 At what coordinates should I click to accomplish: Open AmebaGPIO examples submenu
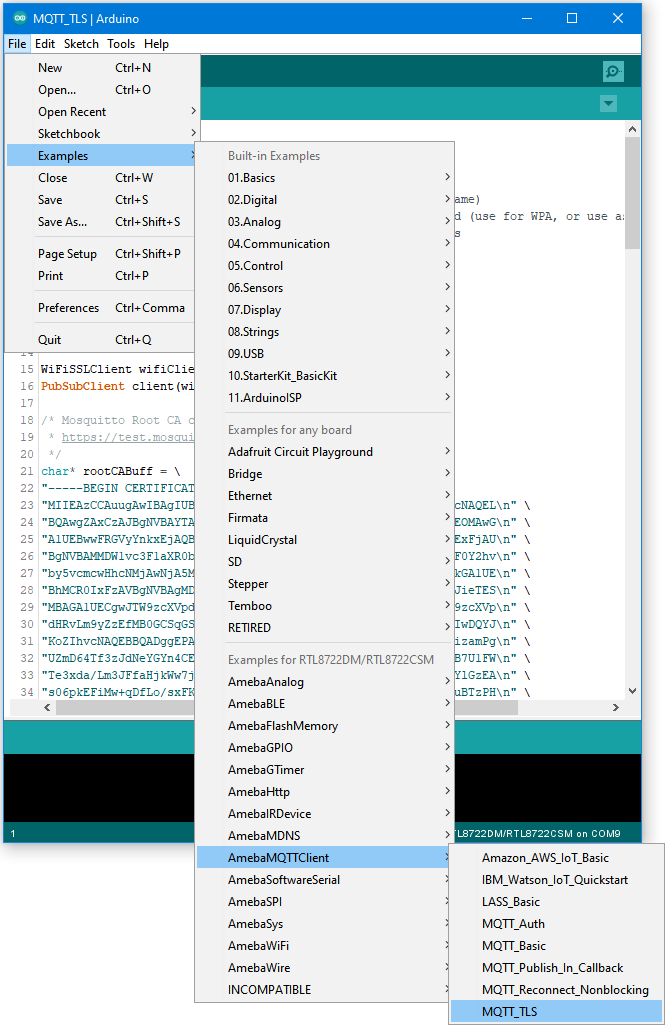(324, 747)
